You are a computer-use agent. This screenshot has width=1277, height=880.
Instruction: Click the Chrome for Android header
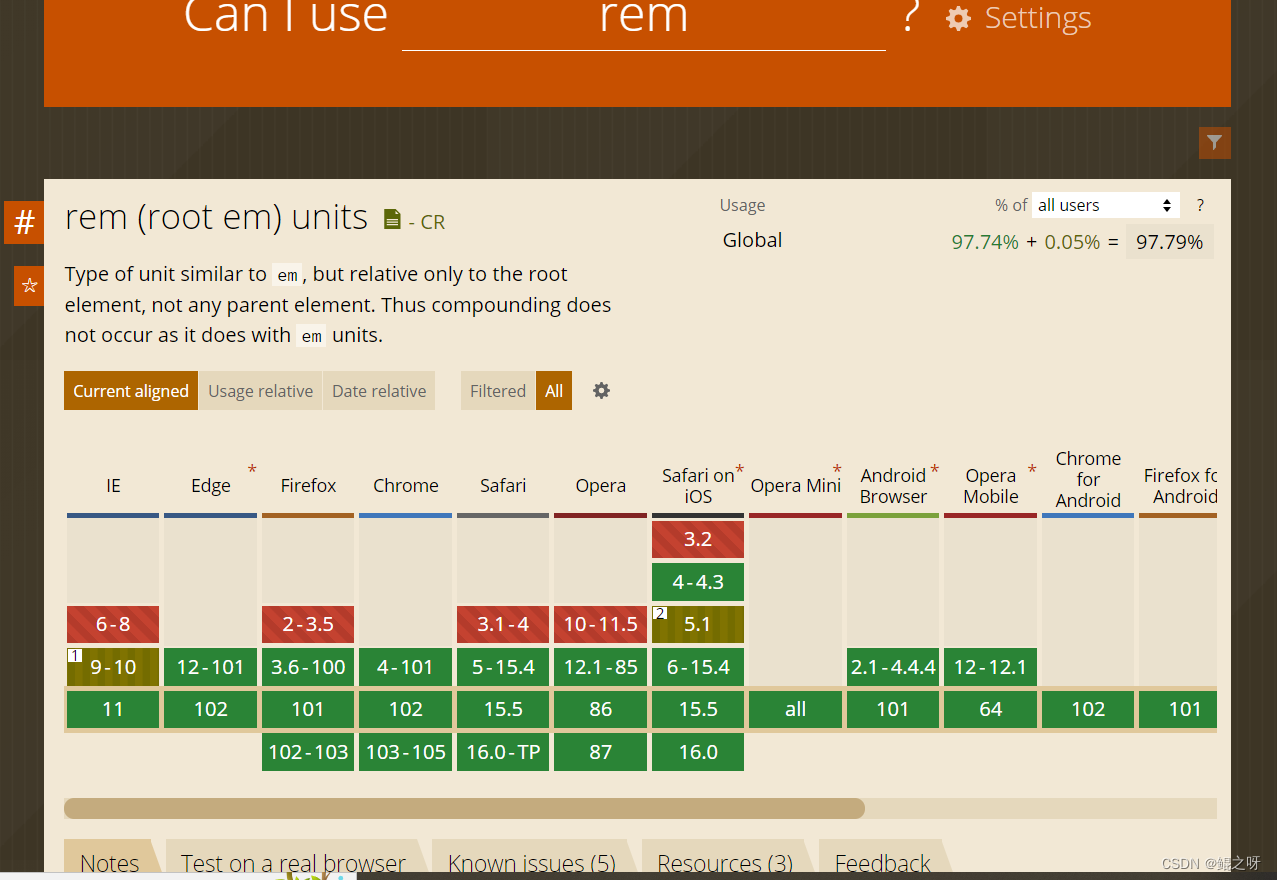pos(1088,480)
